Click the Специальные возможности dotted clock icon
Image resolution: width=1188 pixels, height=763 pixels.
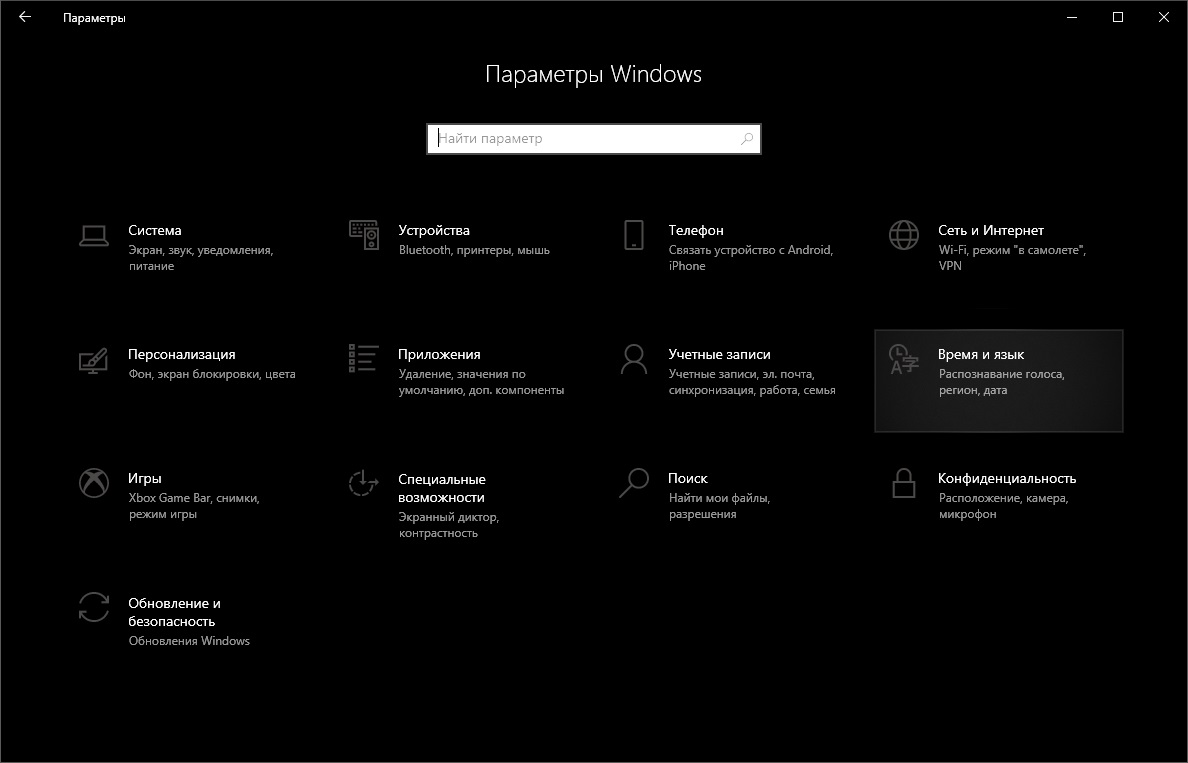364,483
